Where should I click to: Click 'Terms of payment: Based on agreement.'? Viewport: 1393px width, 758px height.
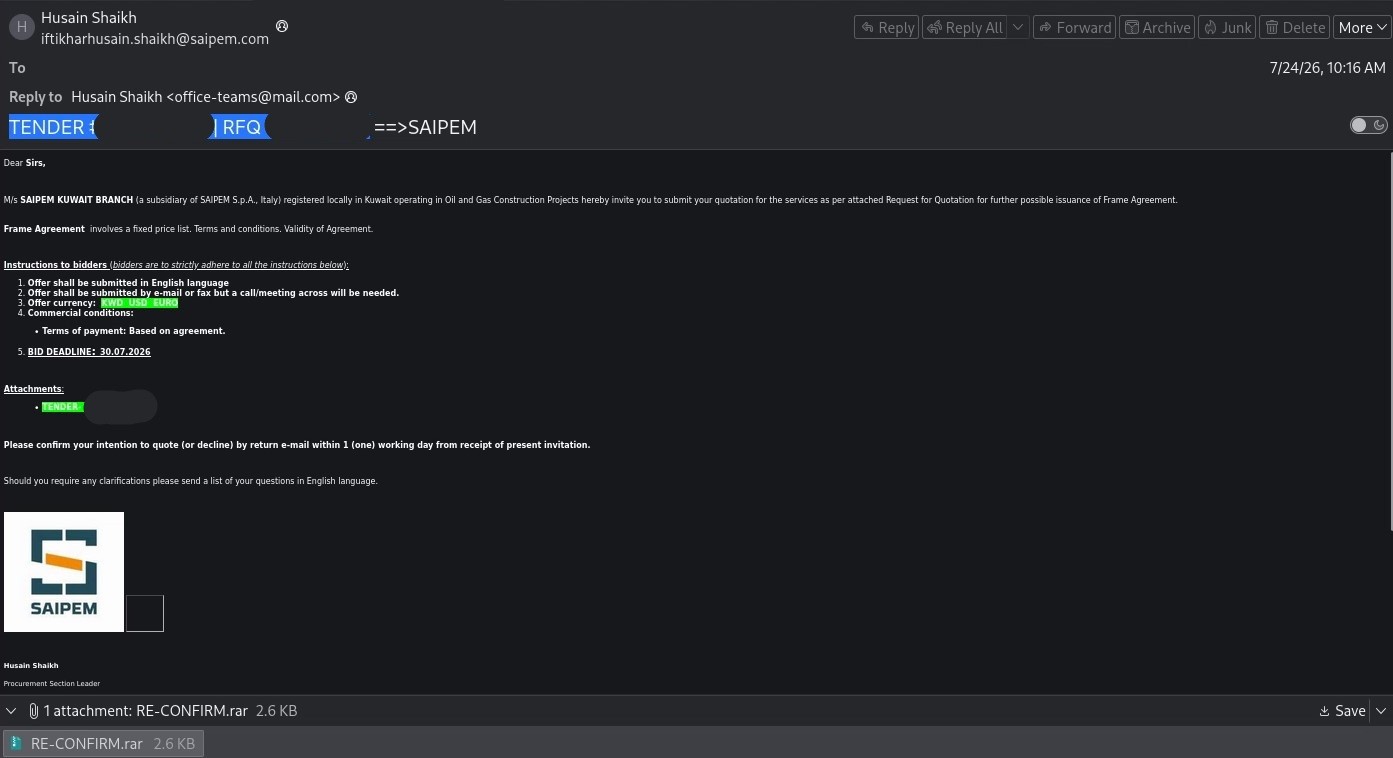pos(134,331)
